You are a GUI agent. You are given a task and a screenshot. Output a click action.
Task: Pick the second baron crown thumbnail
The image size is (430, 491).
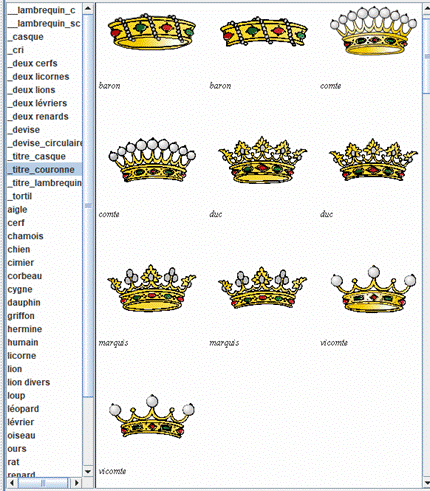263,32
